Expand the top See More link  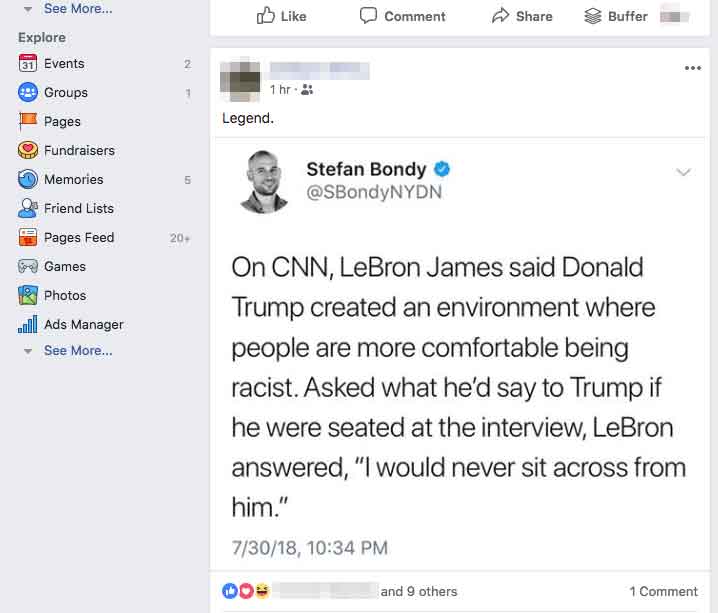tap(77, 9)
